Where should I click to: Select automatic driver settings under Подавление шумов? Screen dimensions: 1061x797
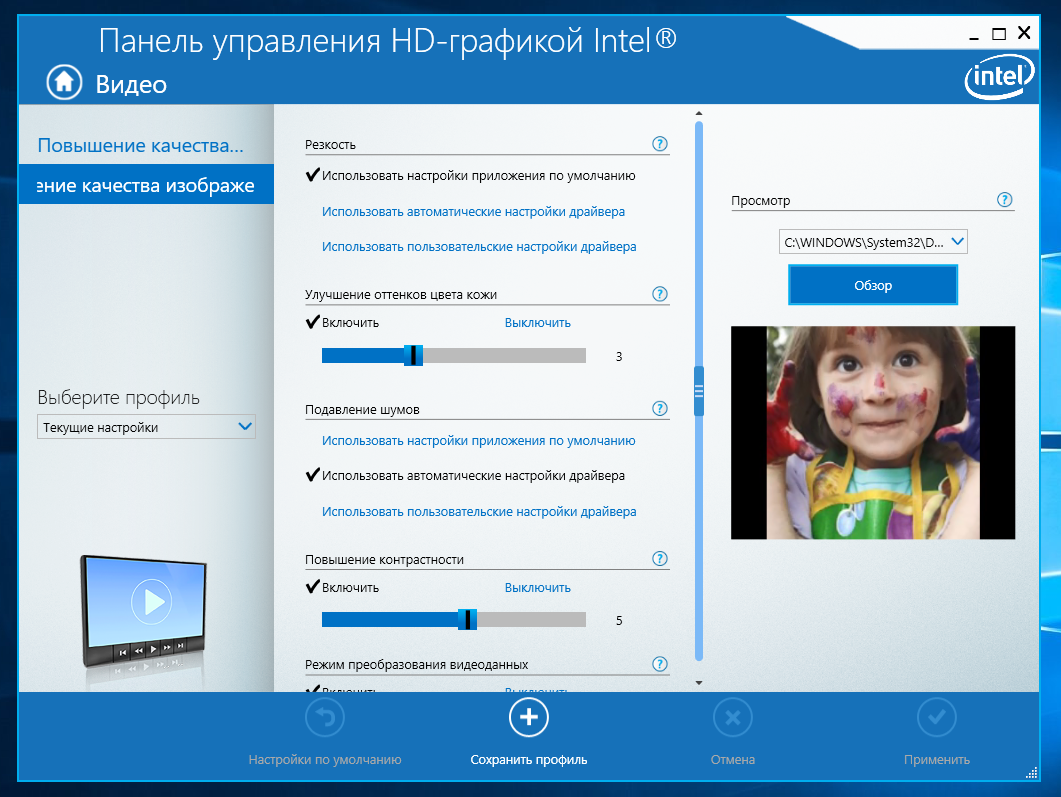473,476
